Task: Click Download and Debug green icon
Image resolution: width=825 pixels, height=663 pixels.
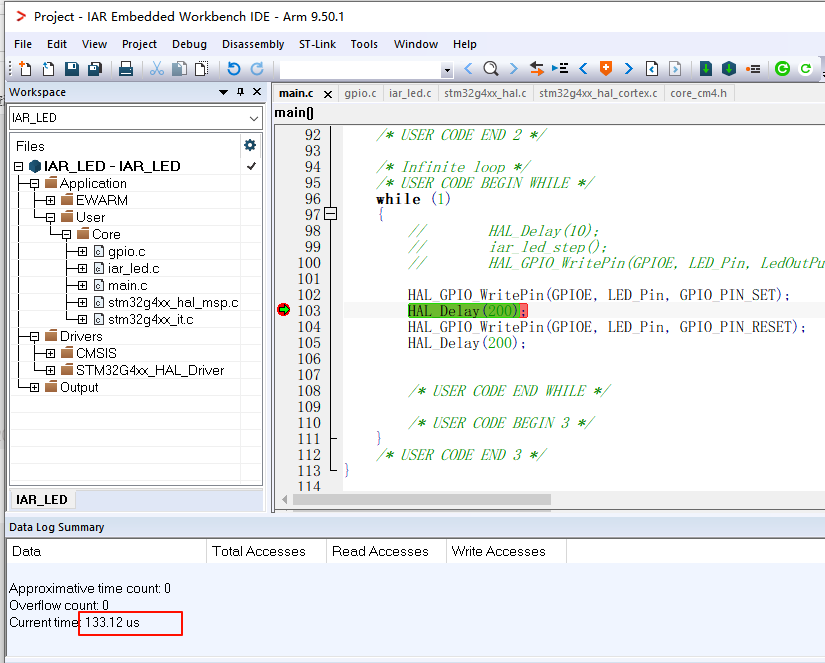Action: tap(782, 68)
